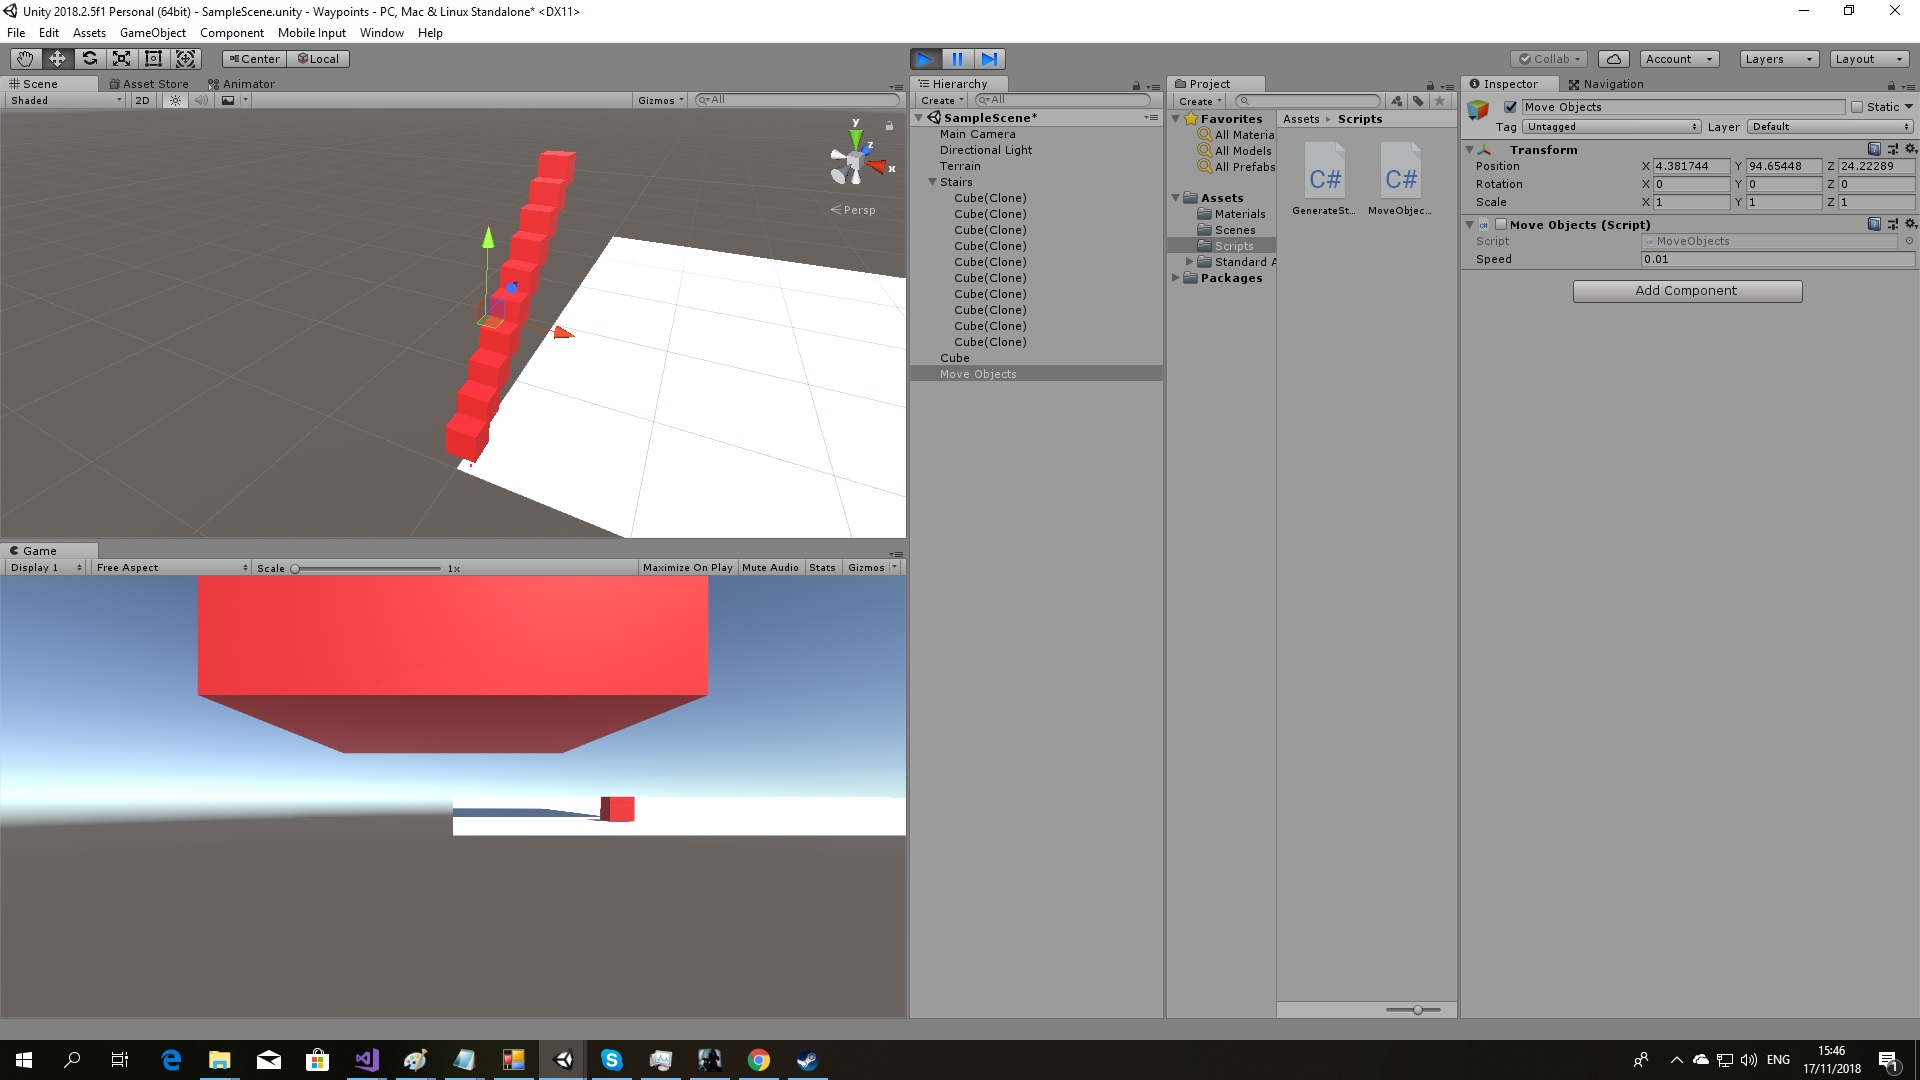Enable the Move Objects script checkbox
1920x1080 pixels.
(1501, 225)
